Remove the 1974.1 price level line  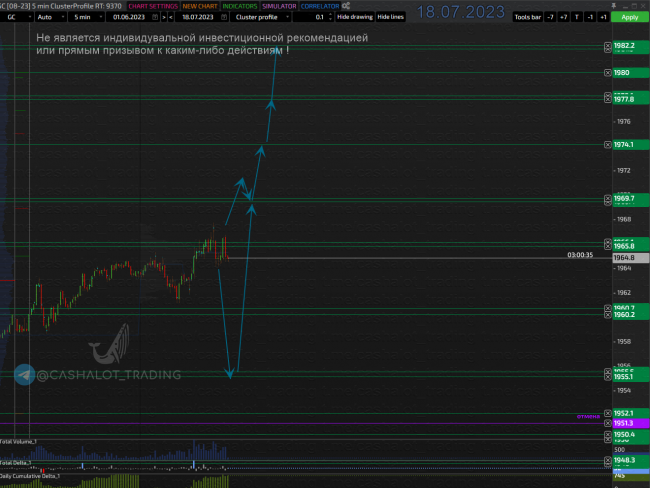pos(607,144)
